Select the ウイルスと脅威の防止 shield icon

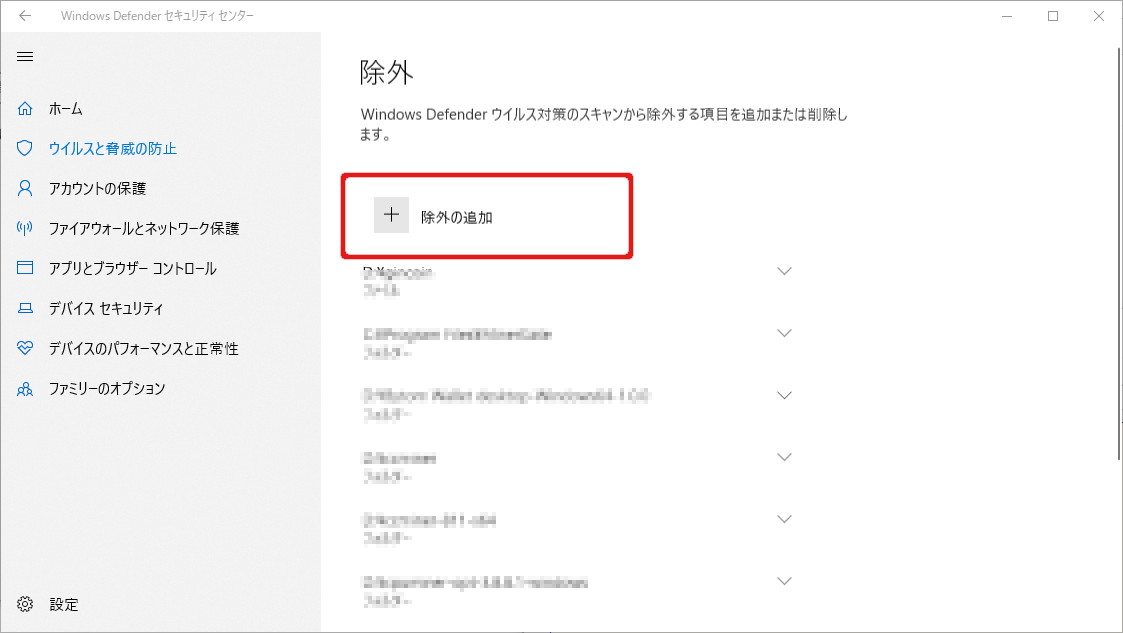pyautogui.click(x=25, y=148)
